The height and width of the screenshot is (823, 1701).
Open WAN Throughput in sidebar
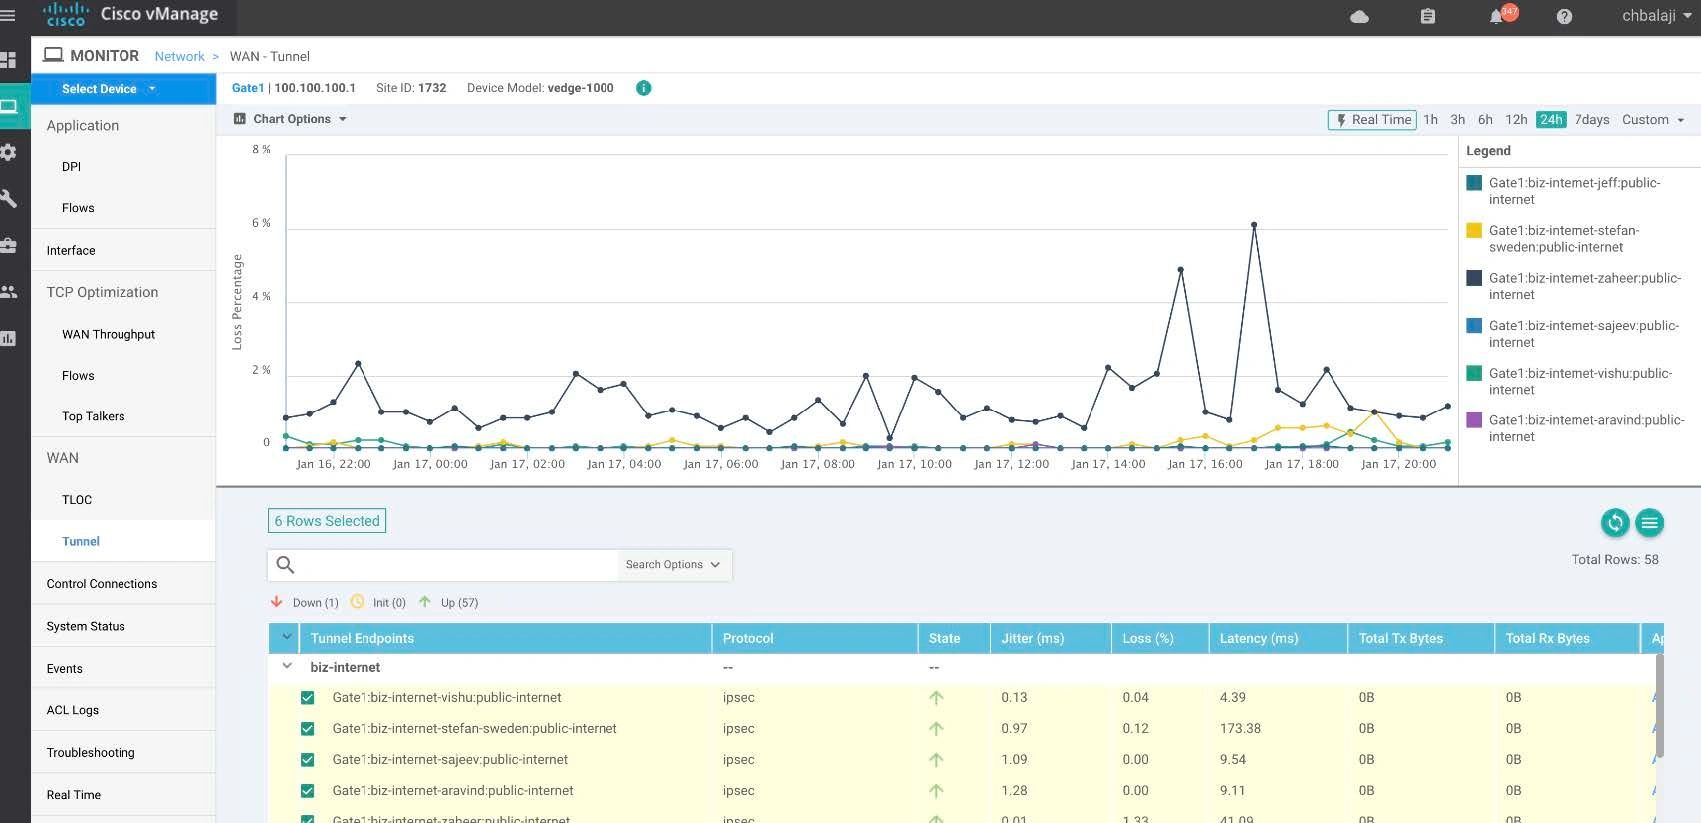coord(108,335)
